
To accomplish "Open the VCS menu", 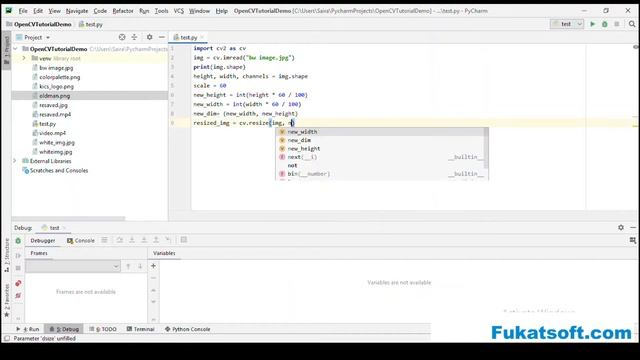I will click(x=179, y=11).
